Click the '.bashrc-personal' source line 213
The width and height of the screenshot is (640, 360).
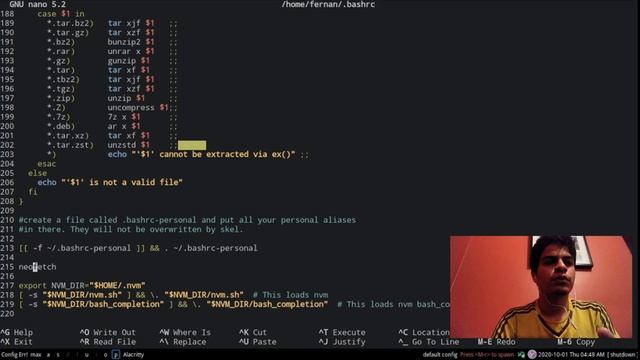tap(138, 248)
